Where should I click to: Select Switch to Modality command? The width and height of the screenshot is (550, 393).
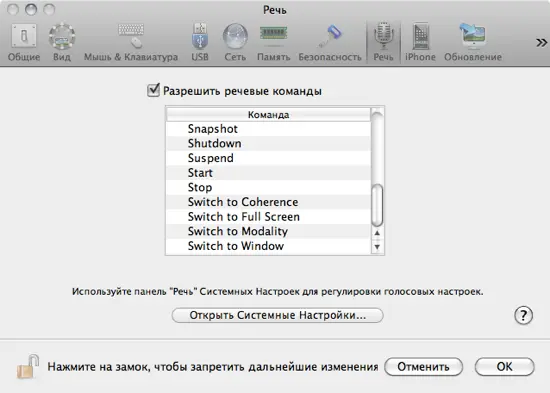(x=268, y=231)
